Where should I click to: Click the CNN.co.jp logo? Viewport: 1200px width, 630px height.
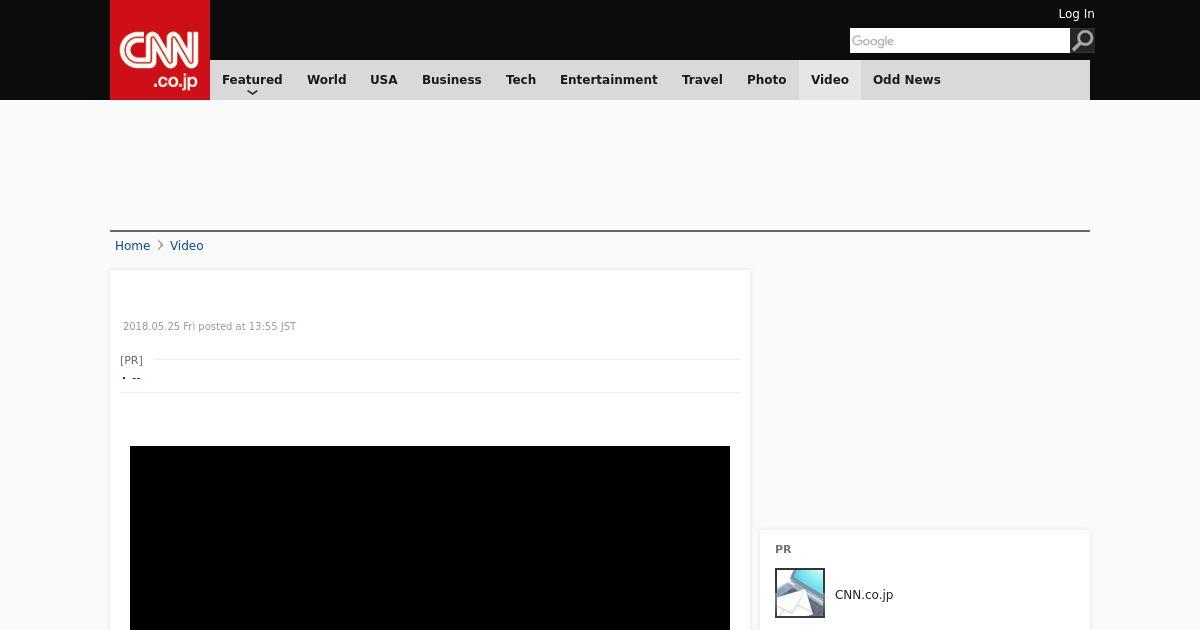[x=160, y=50]
